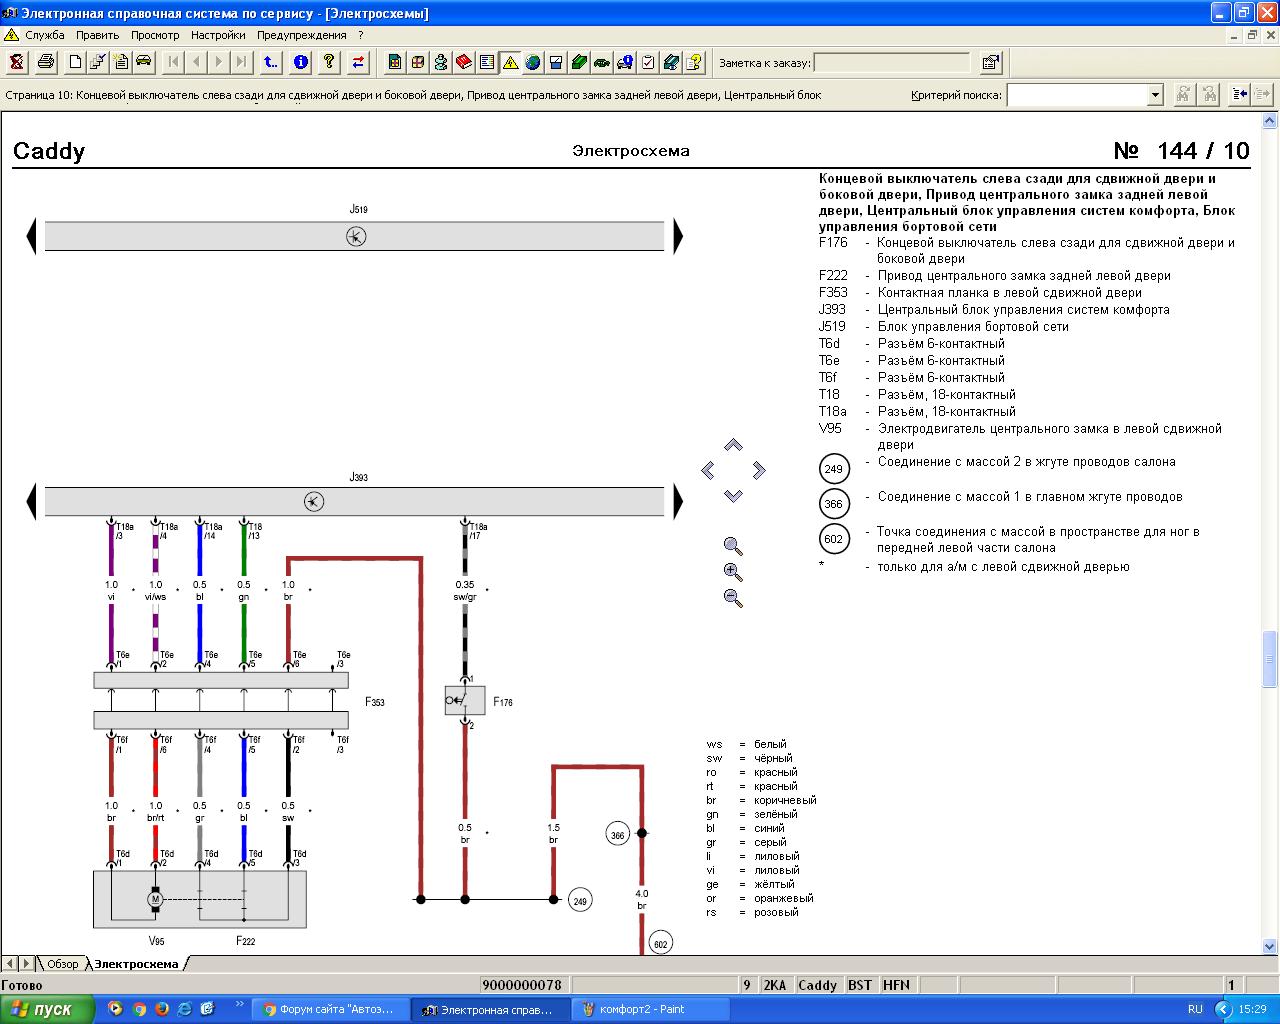Click the vertical scrollbar thumb
The height and width of the screenshot is (1024, 1280).
click(1270, 658)
